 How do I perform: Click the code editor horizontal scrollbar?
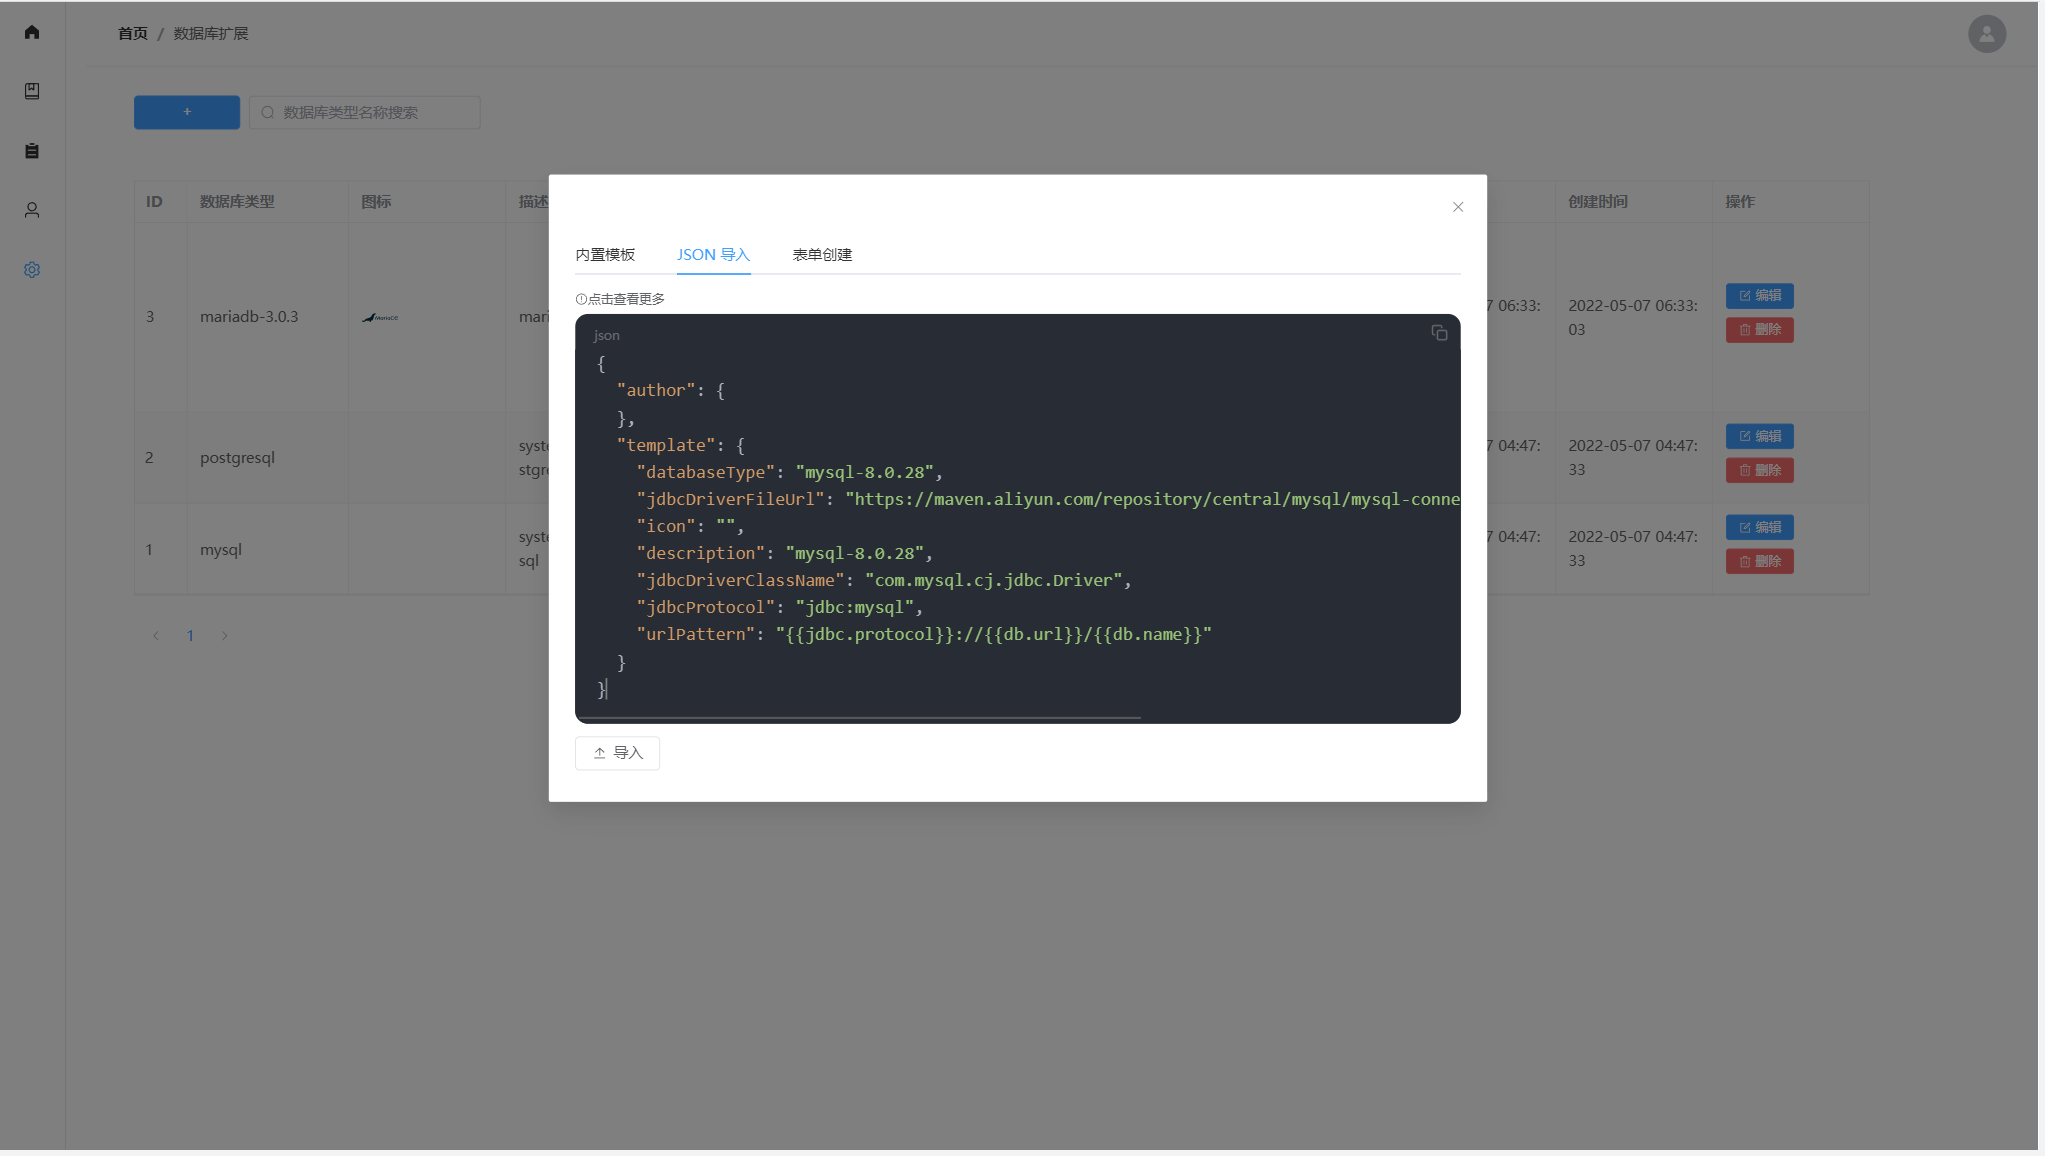pyautogui.click(x=862, y=718)
